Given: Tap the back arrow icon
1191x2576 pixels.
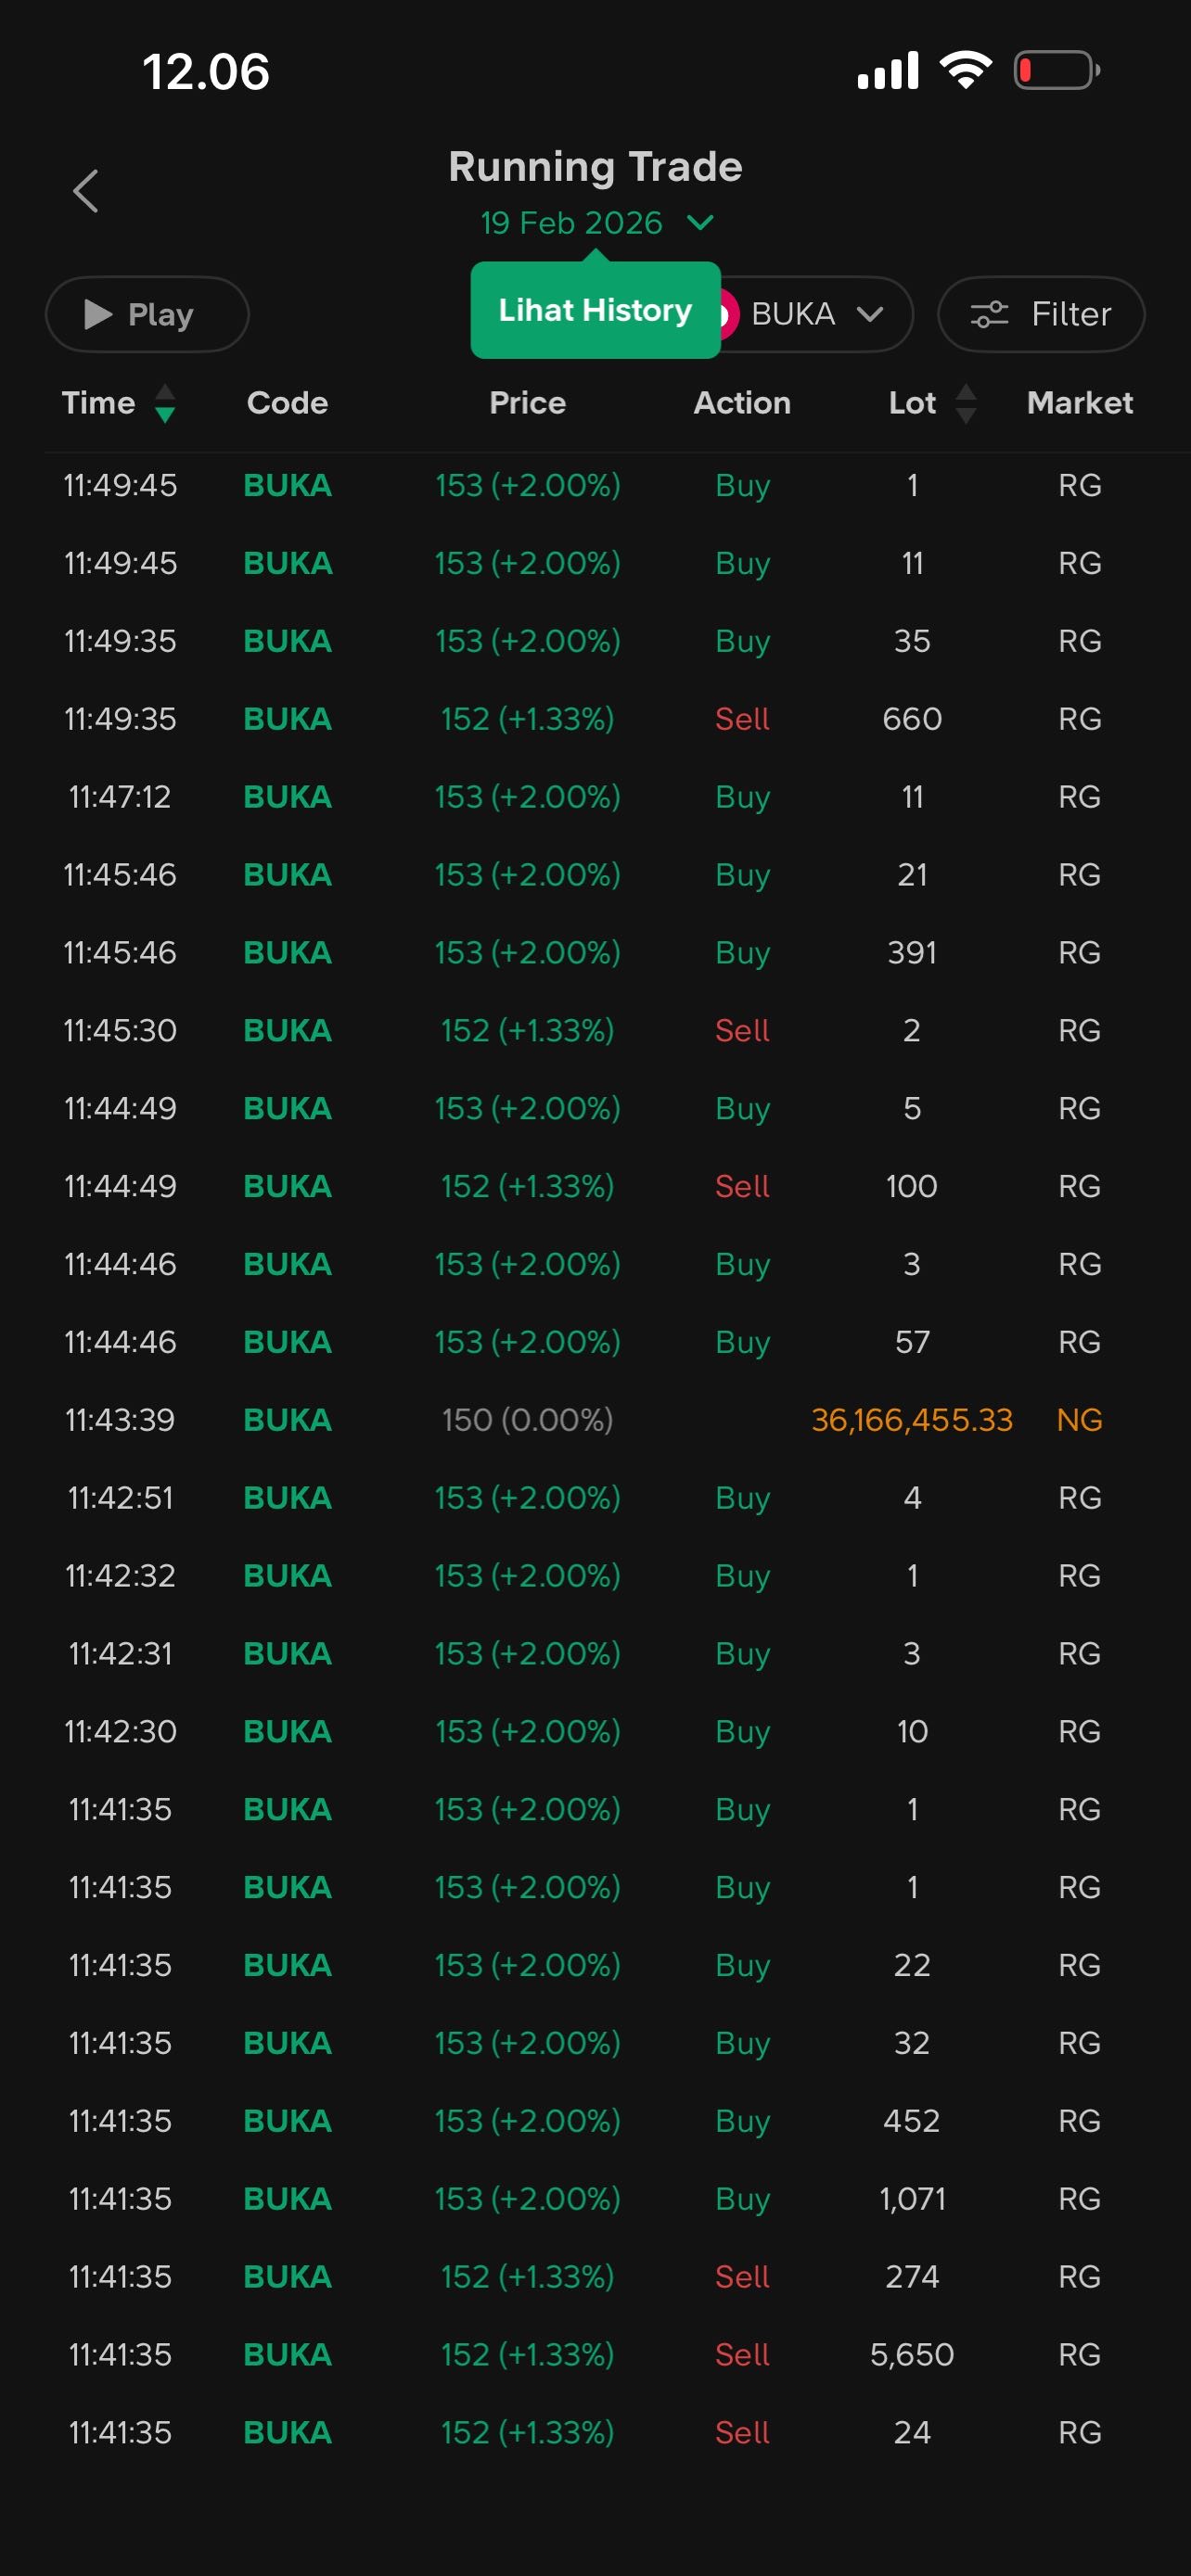Looking at the screenshot, I should coord(86,191).
